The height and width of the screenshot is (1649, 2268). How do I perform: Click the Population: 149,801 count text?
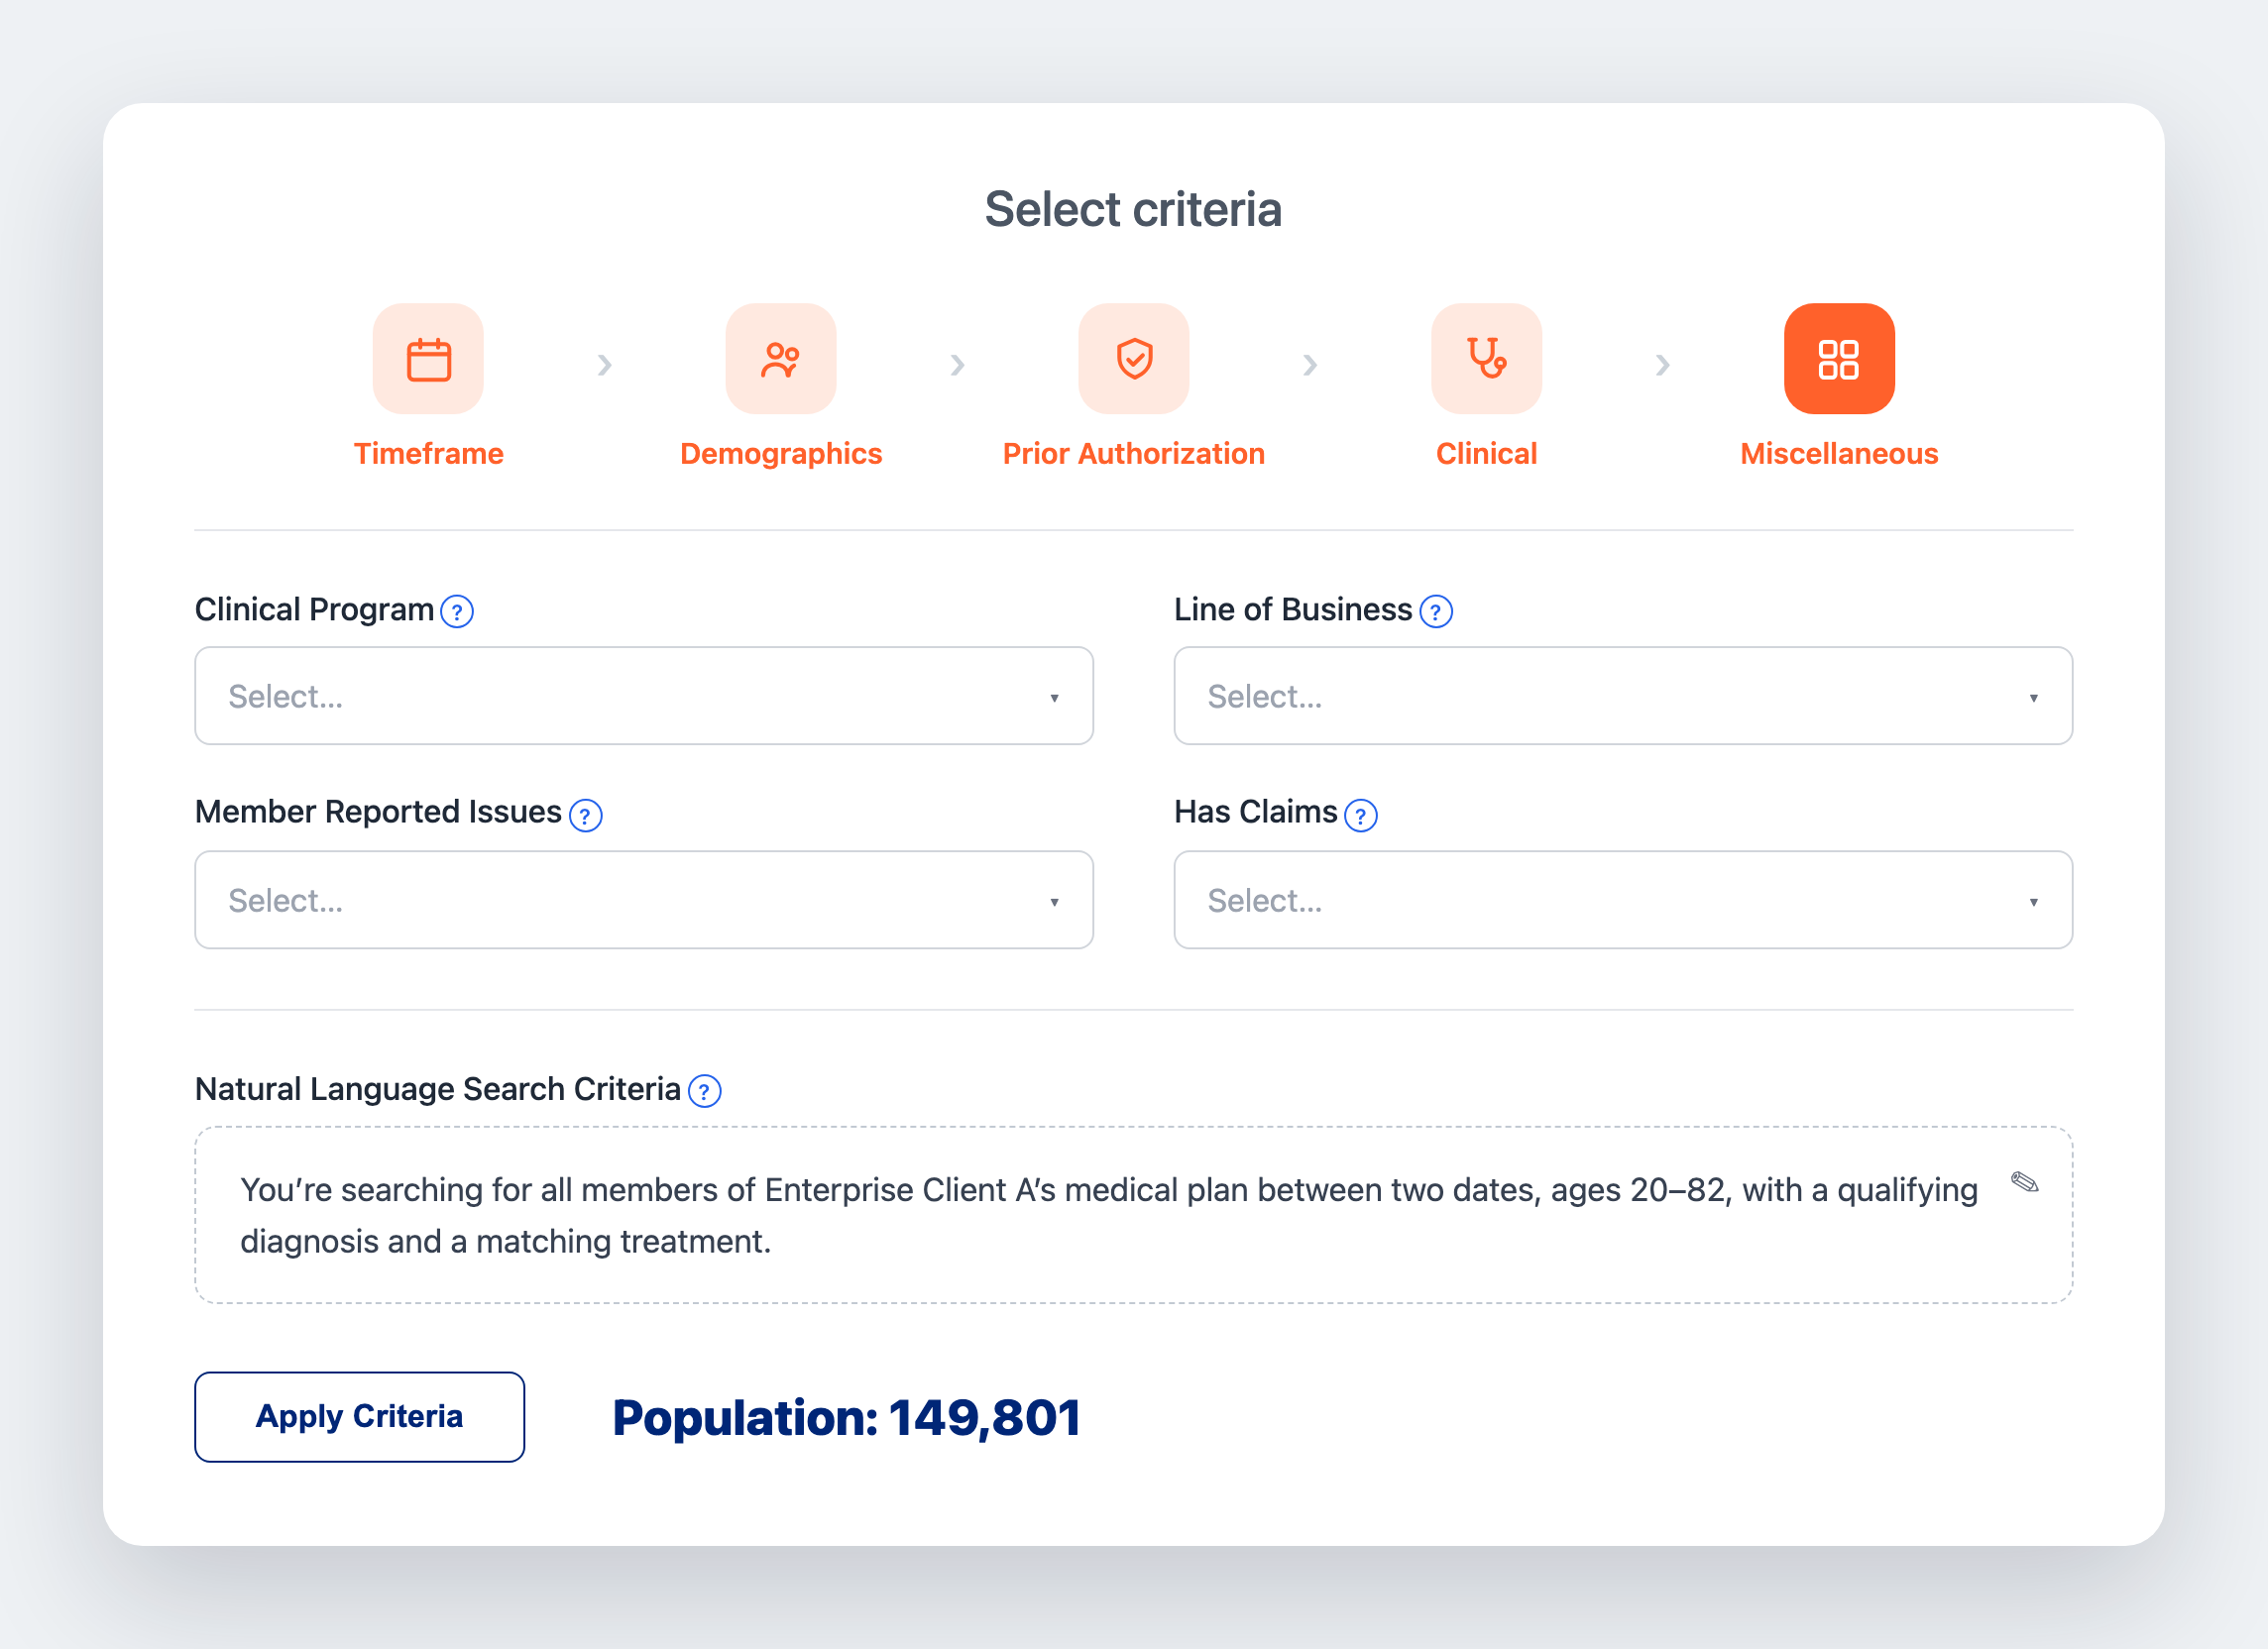pyautogui.click(x=846, y=1418)
